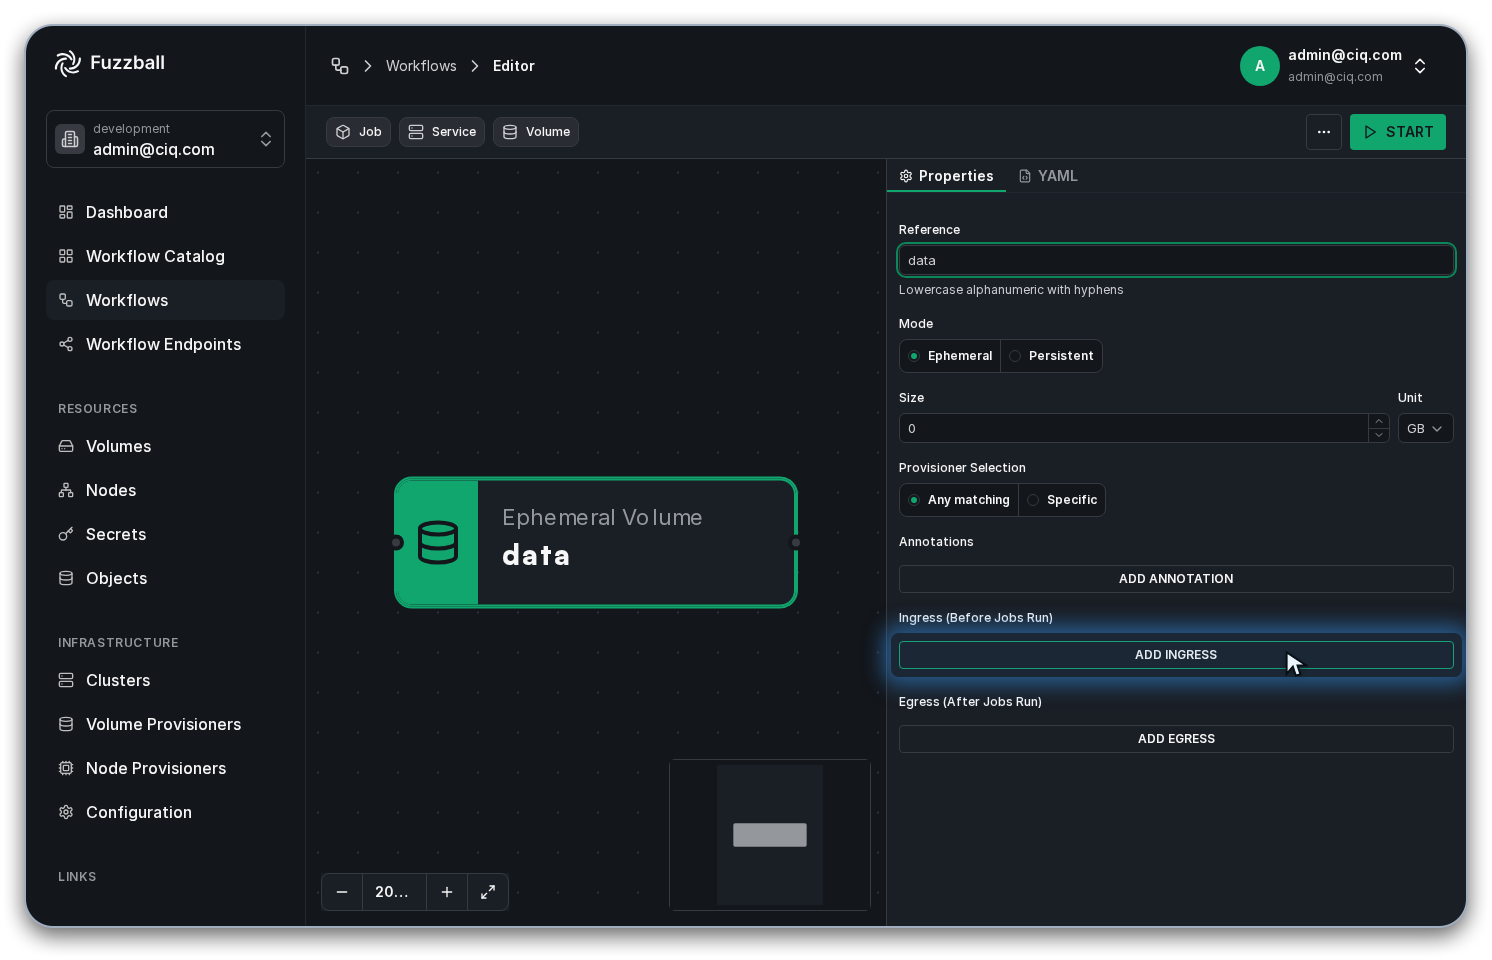Click the ADD ANNOTATION button
1492x960 pixels.
click(1176, 579)
